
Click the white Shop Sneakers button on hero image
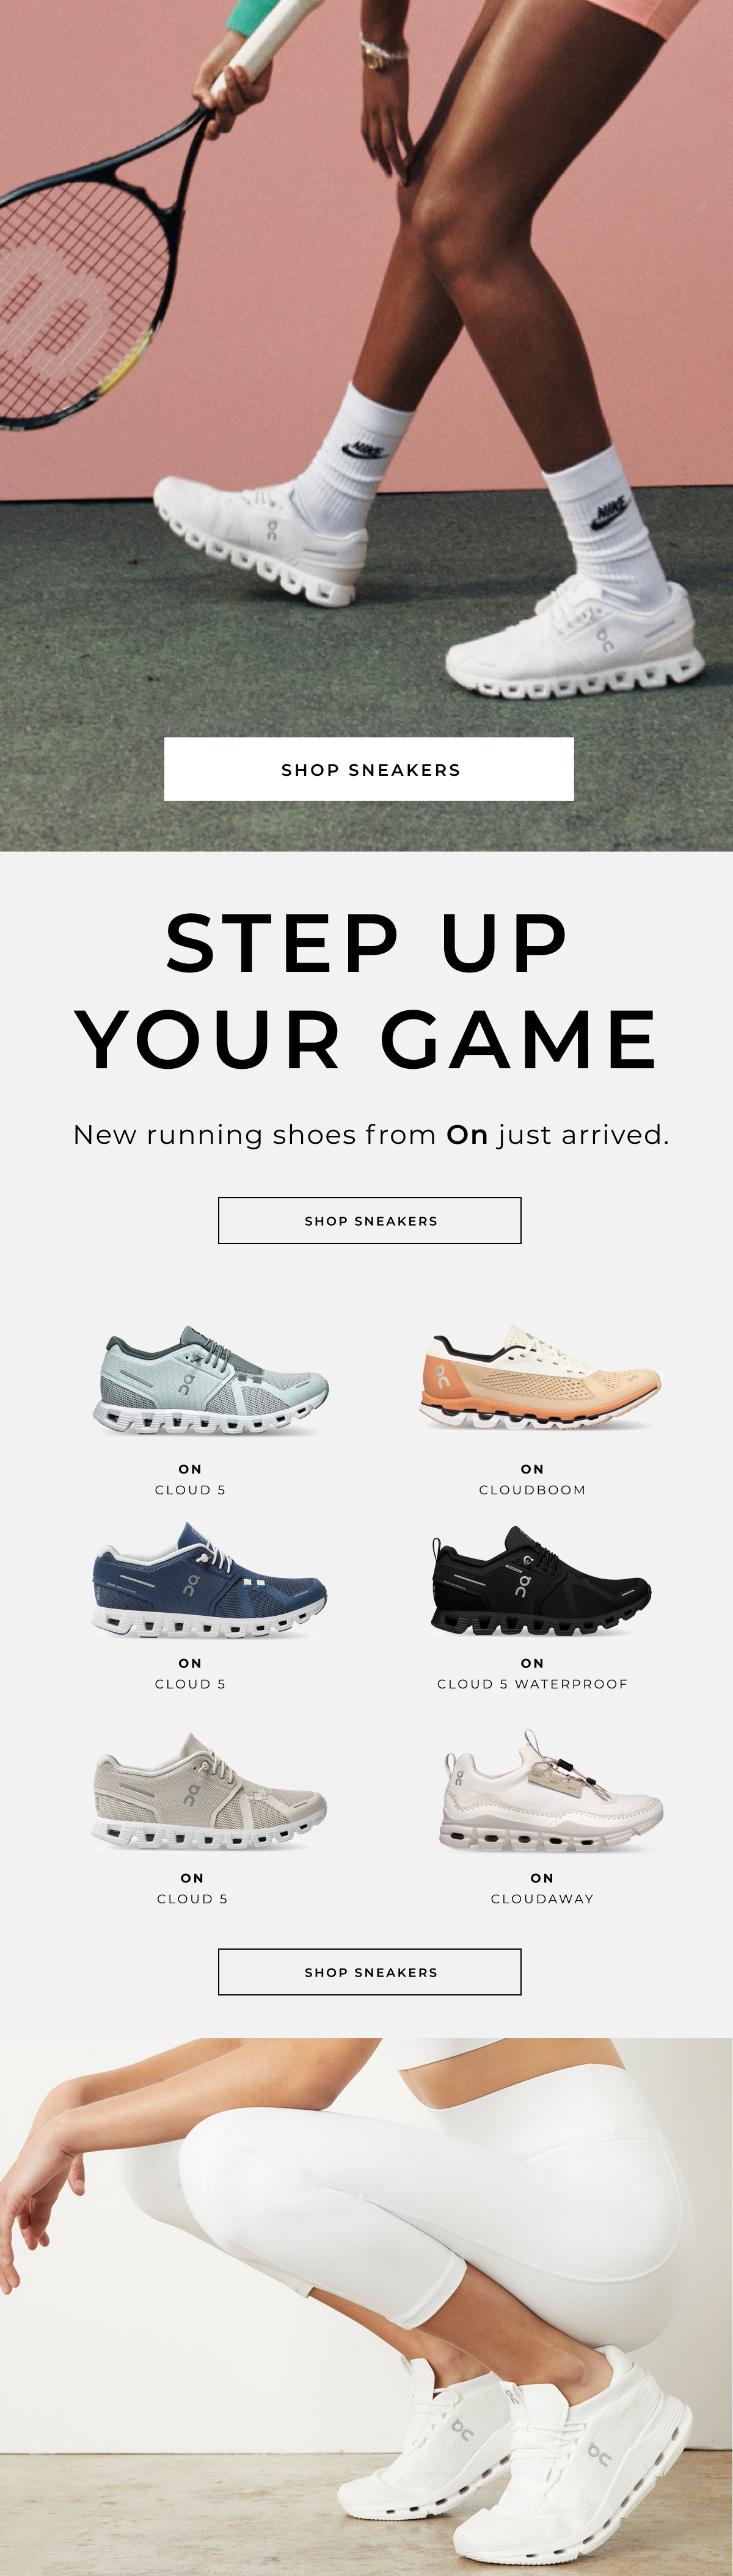click(x=369, y=769)
